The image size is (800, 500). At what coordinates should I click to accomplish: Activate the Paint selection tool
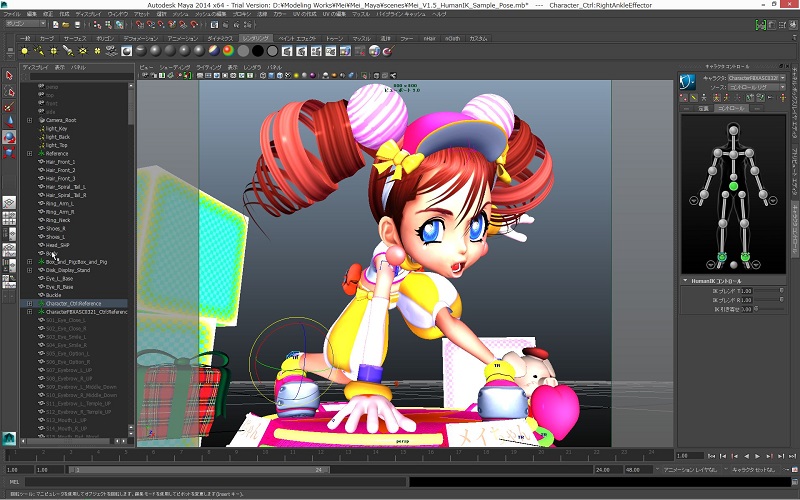click(9, 107)
